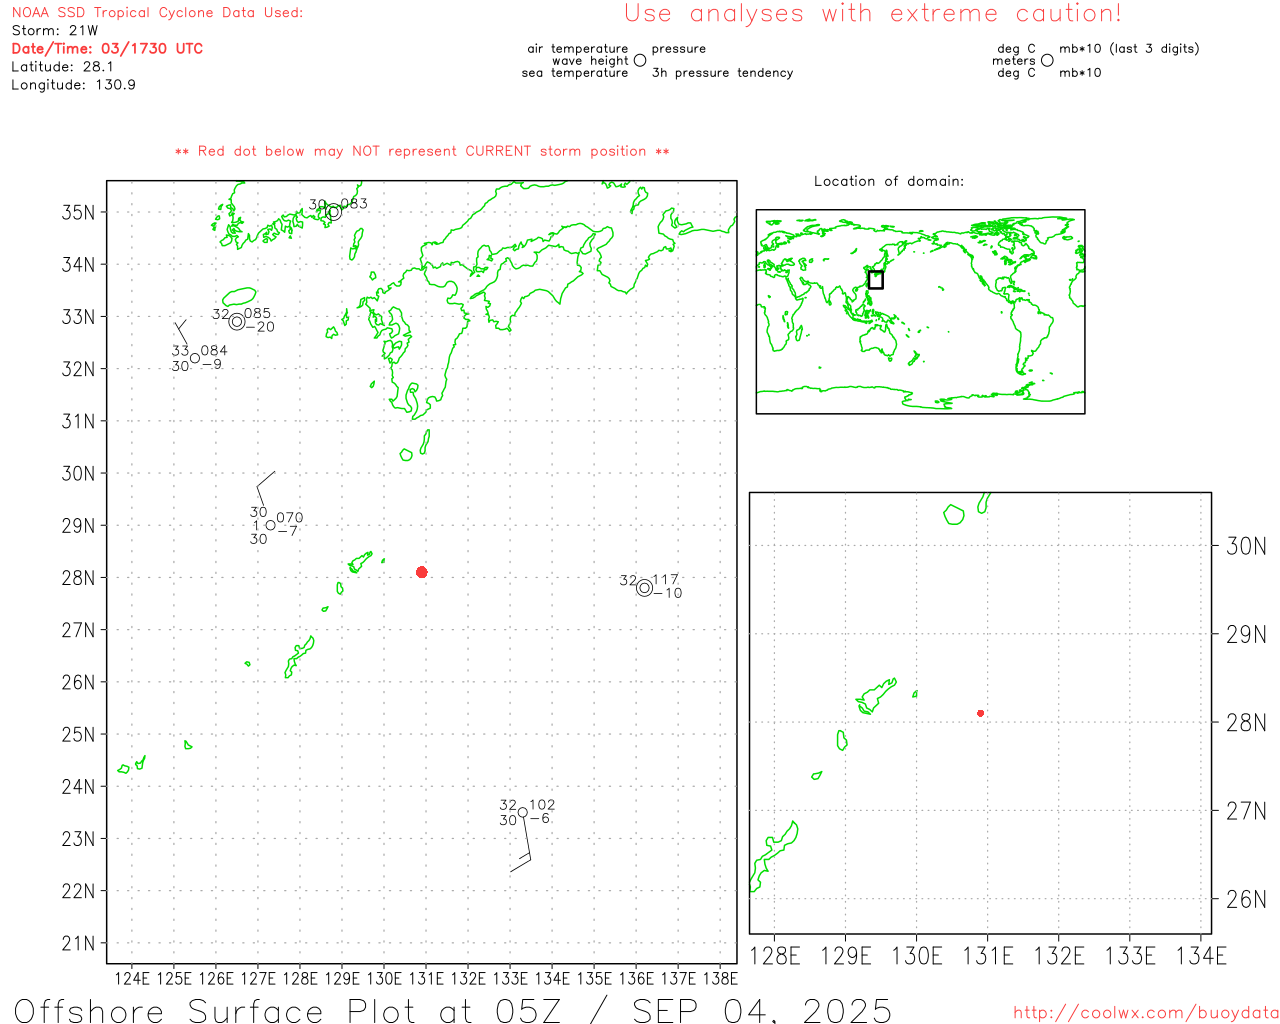This screenshot has height=1024, width=1280.
Task: Click the 'Location of domain:' caption
Action: click(889, 181)
